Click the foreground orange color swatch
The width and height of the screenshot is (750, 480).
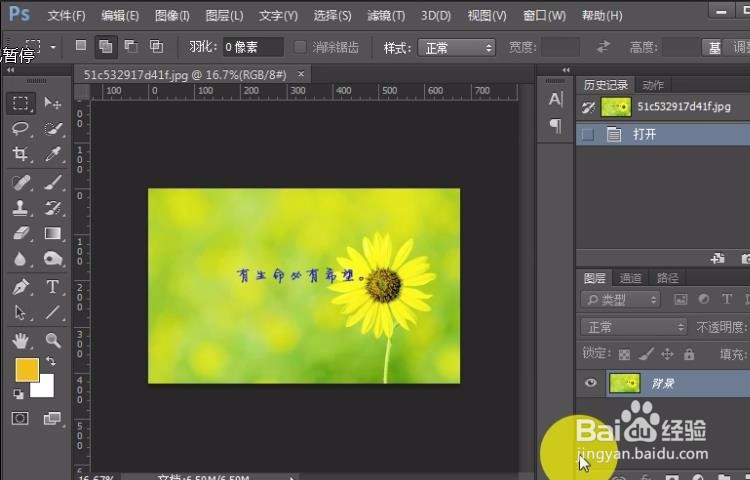coord(27,370)
